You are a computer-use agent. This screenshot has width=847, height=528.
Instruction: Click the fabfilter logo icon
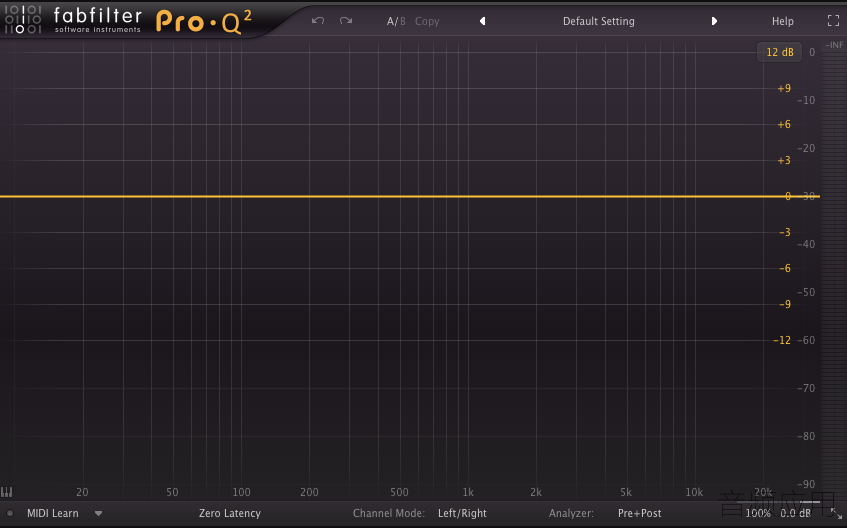click(x=23, y=19)
